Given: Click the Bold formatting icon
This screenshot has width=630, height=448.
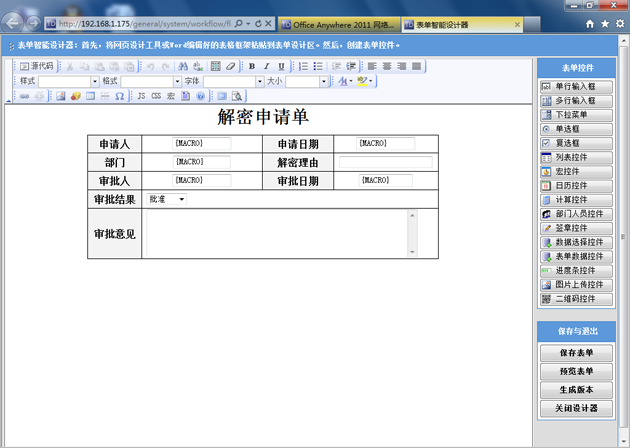Looking at the screenshot, I should [x=252, y=66].
